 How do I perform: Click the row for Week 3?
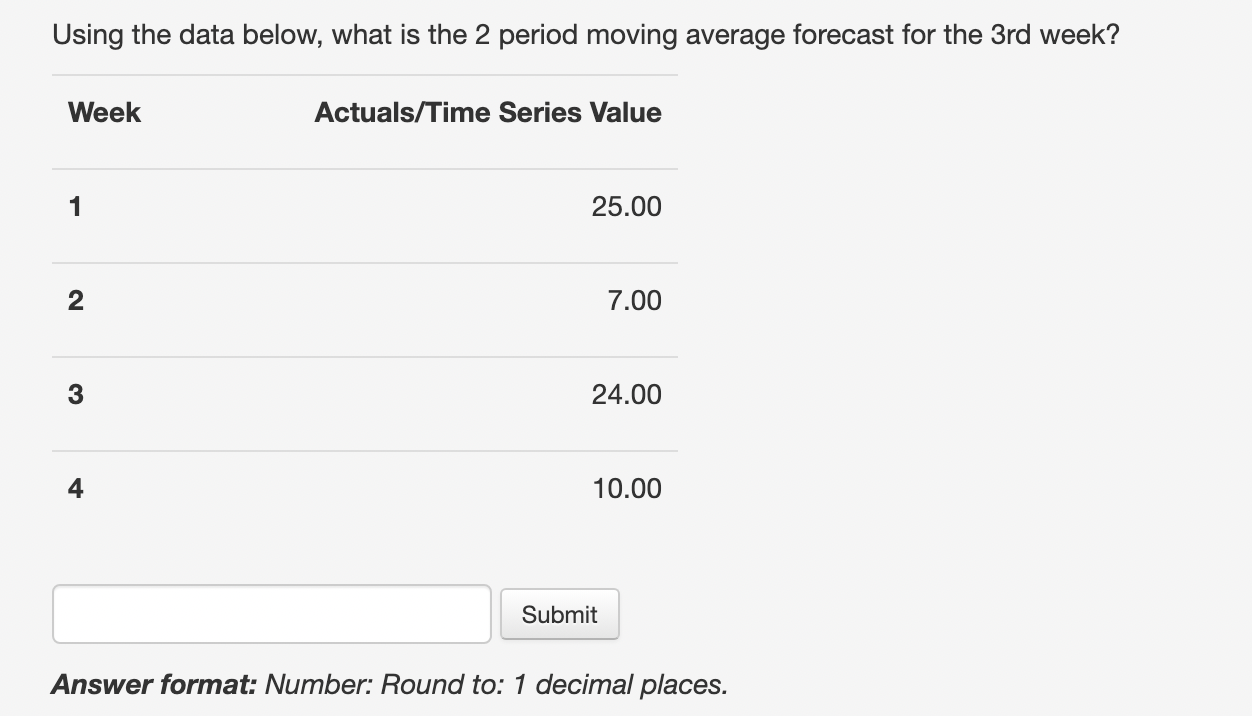365,394
